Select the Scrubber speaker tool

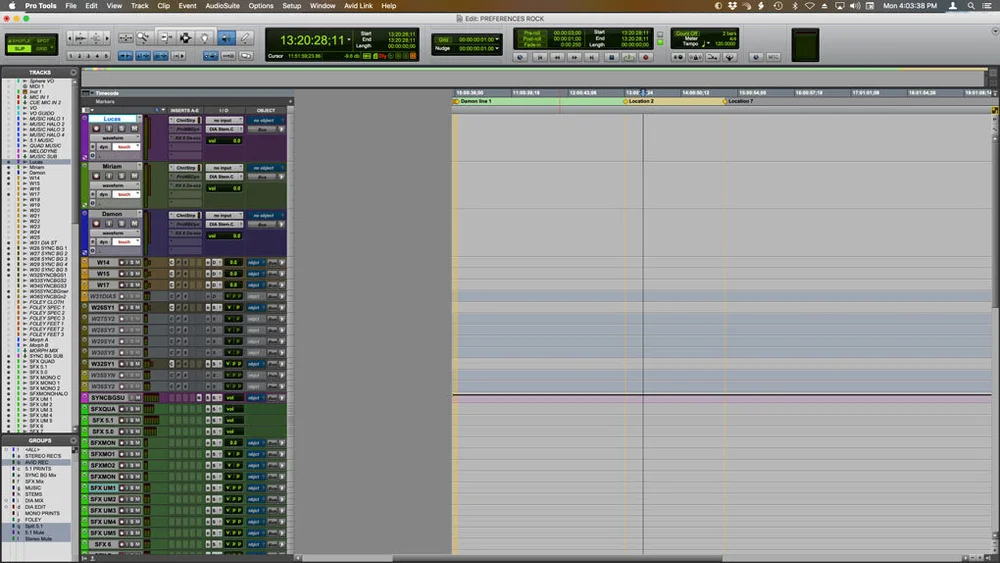[226, 38]
